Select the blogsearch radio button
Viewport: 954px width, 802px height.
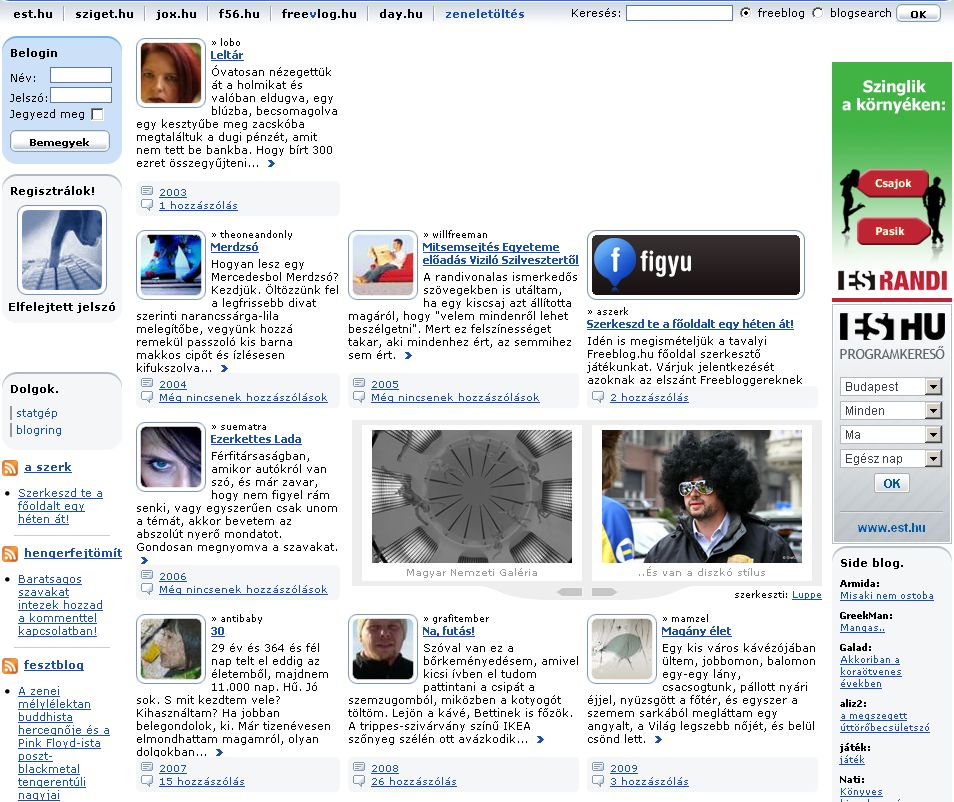[818, 13]
